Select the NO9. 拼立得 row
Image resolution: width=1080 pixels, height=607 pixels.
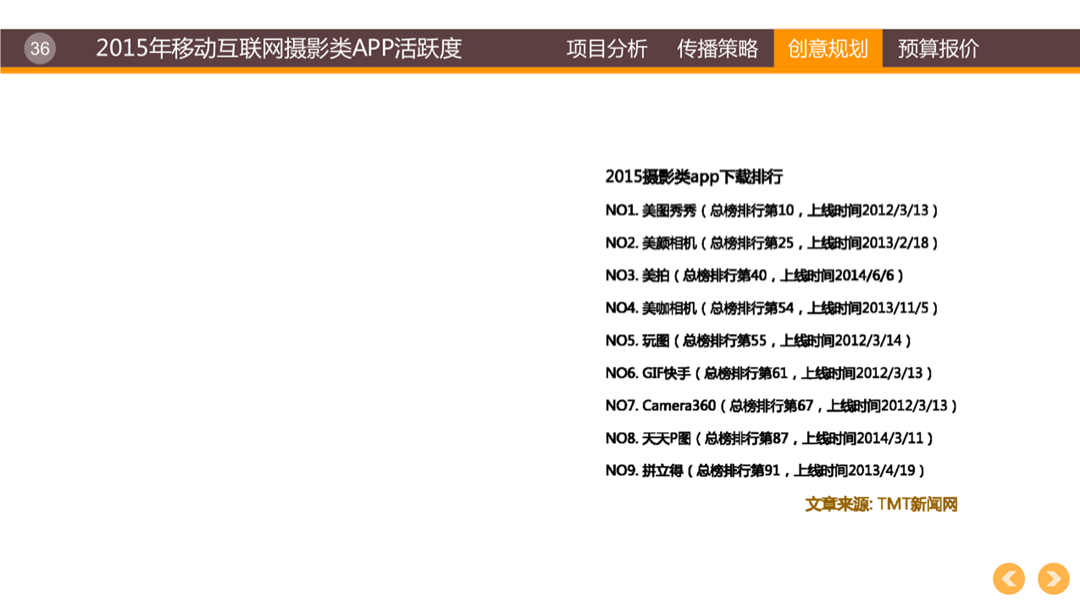tap(765, 471)
